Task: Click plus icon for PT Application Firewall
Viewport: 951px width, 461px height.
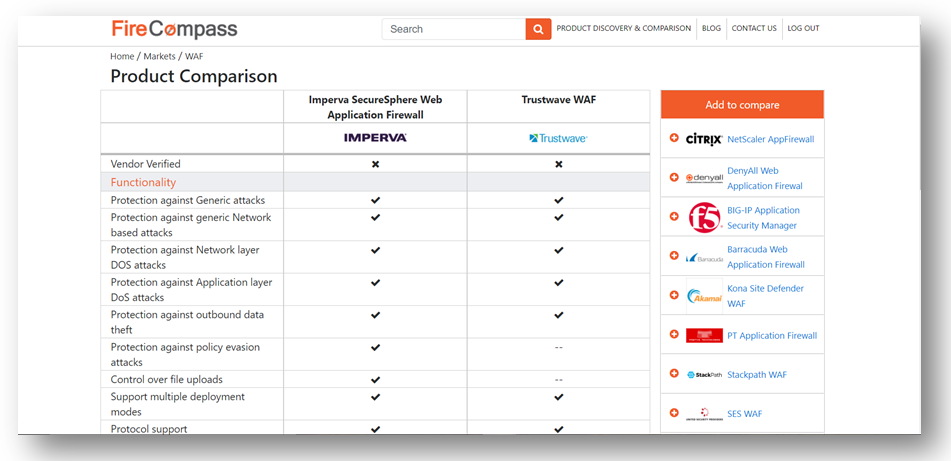Action: click(x=674, y=334)
